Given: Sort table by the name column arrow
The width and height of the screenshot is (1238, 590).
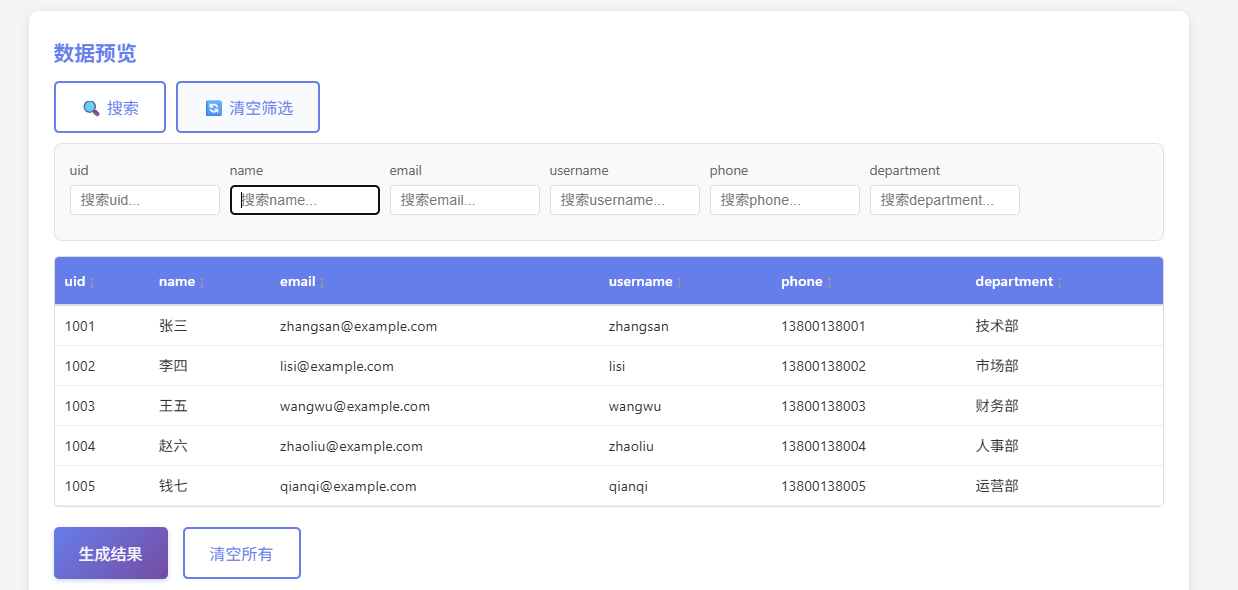Looking at the screenshot, I should (x=202, y=283).
